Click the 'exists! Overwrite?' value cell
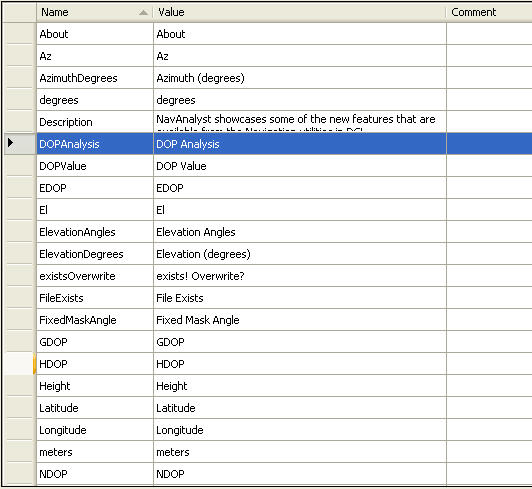Image resolution: width=532 pixels, height=489 pixels. point(300,276)
